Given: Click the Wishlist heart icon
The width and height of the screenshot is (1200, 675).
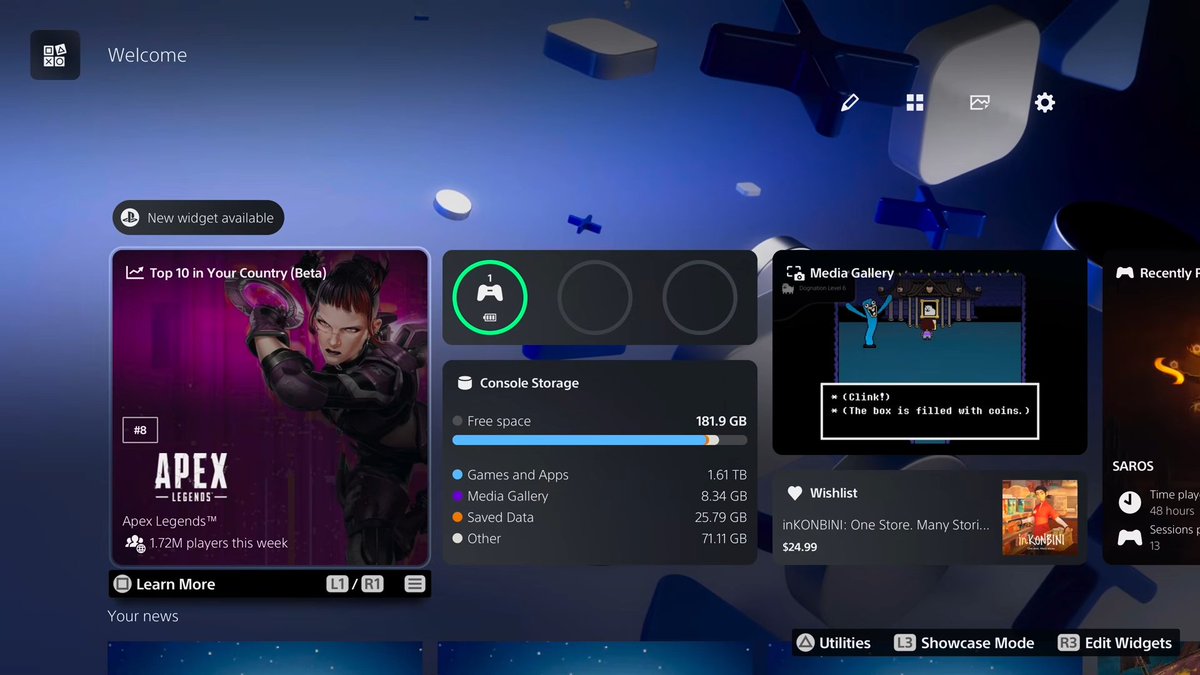Looking at the screenshot, I should pyautogui.click(x=795, y=493).
